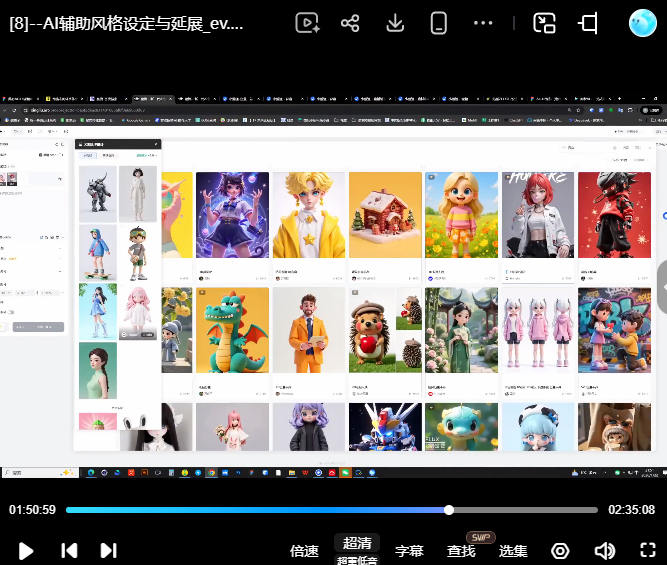The height and width of the screenshot is (565, 667).
Task: Enter fullscreen with the corner-brackets icon
Action: (648, 550)
